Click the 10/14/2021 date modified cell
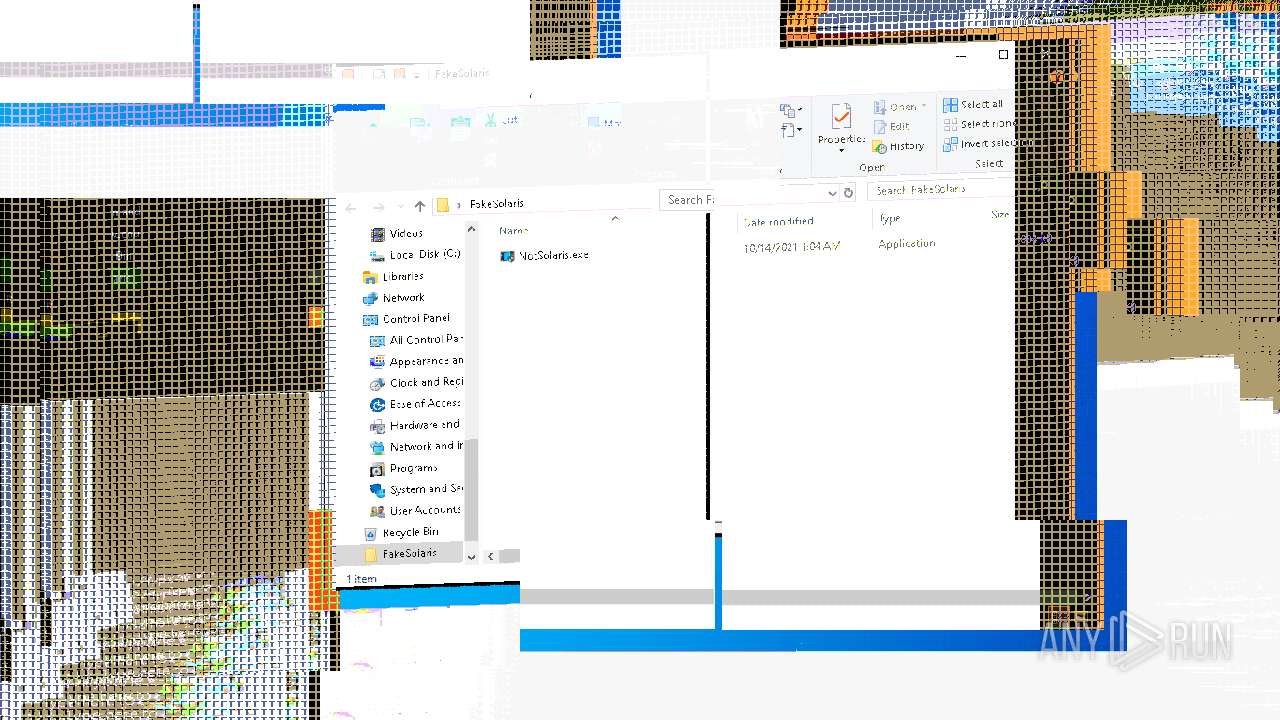Viewport: 1280px width, 720px height. (792, 247)
